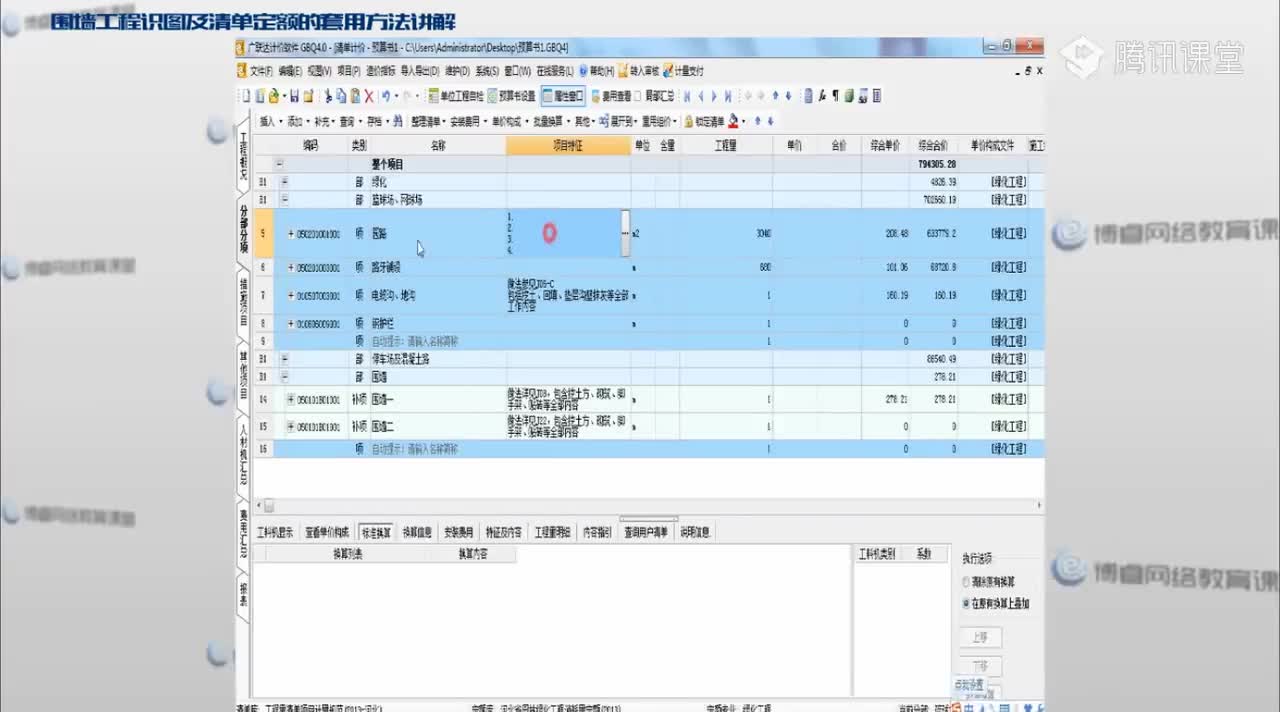Screen dimensions: 1280x712
Task: Open the 整理清单 dropdown
Action: pos(428,121)
